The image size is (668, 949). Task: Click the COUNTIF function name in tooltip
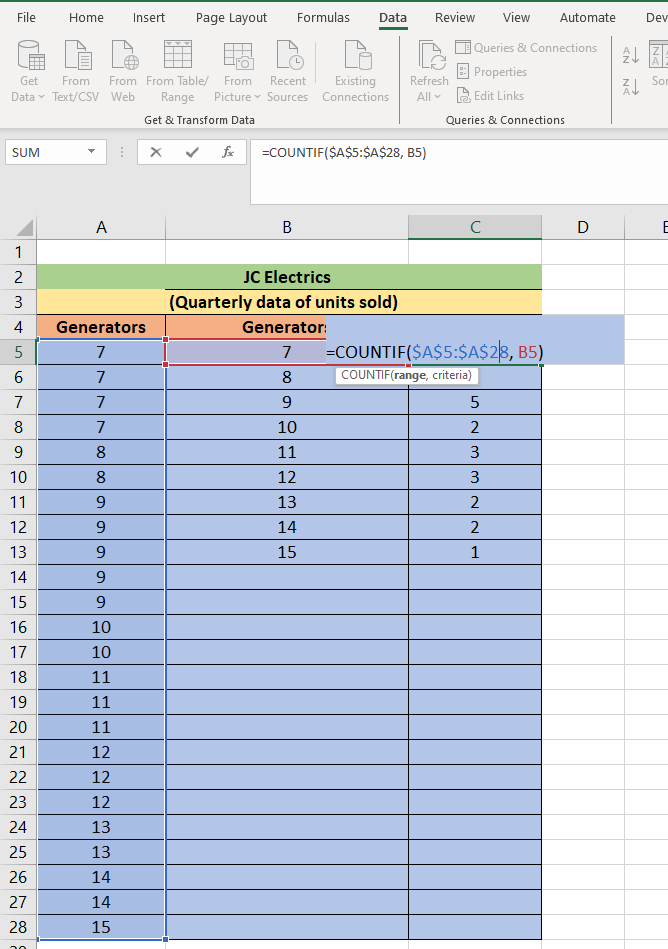point(365,375)
